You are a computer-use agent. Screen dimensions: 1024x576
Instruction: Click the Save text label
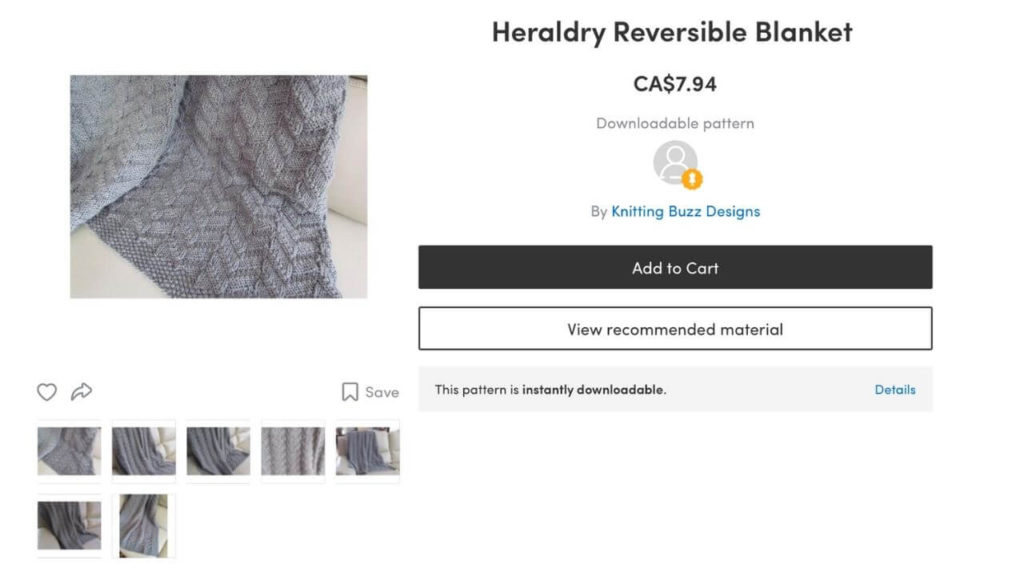[382, 392]
